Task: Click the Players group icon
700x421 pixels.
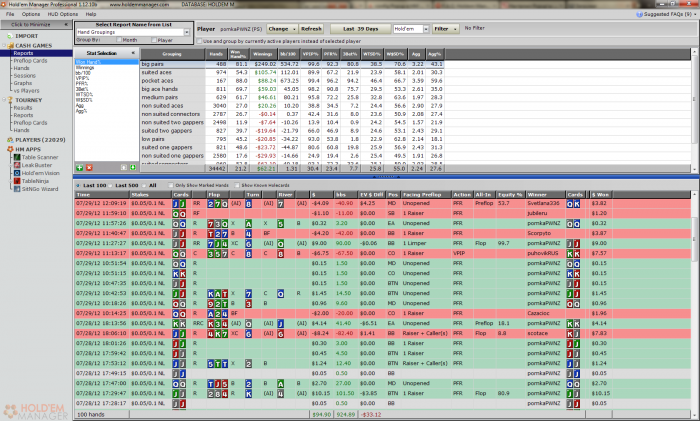Action: pos(10,140)
